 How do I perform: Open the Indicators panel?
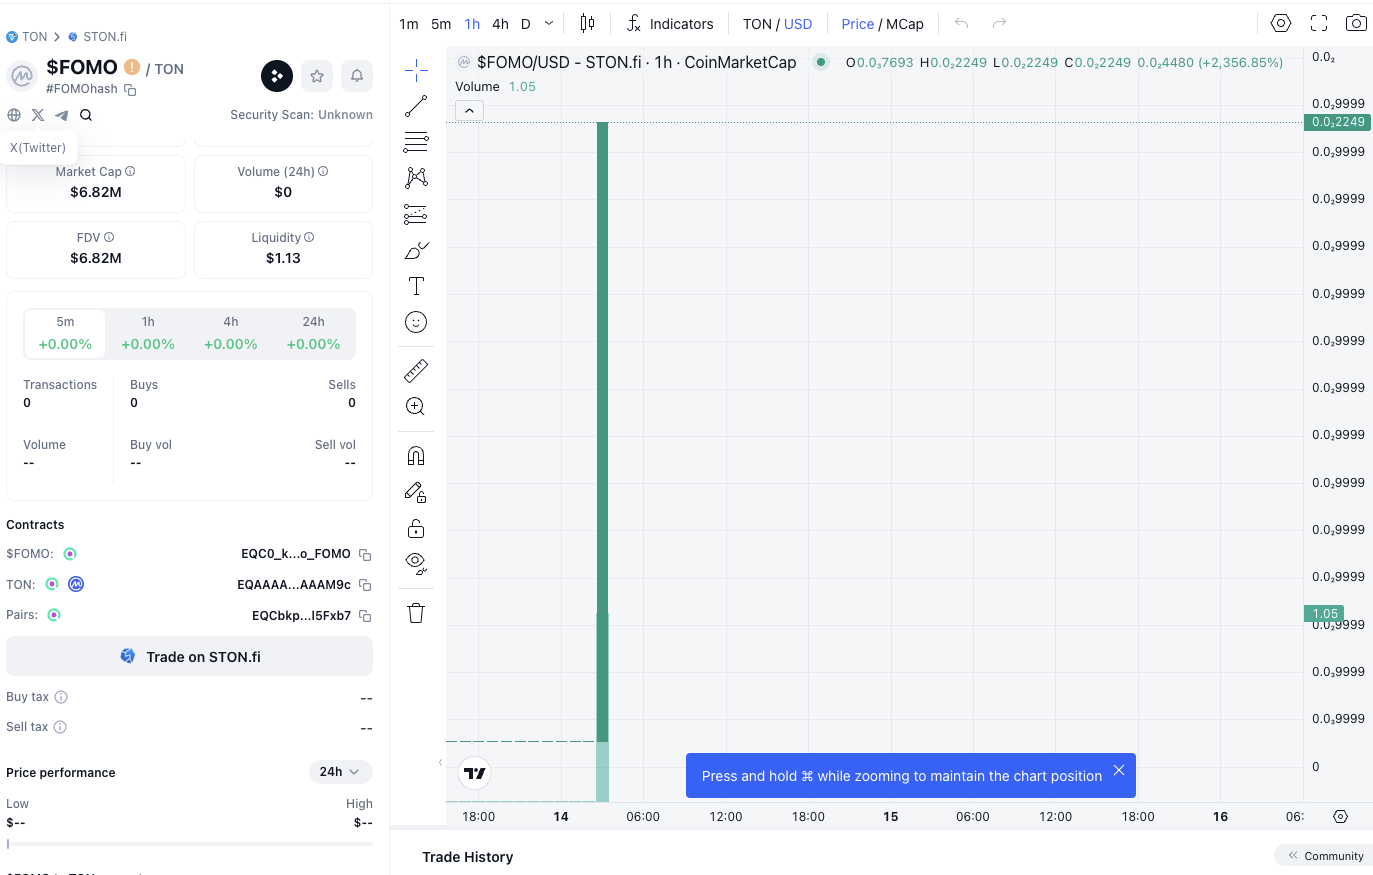tap(670, 23)
